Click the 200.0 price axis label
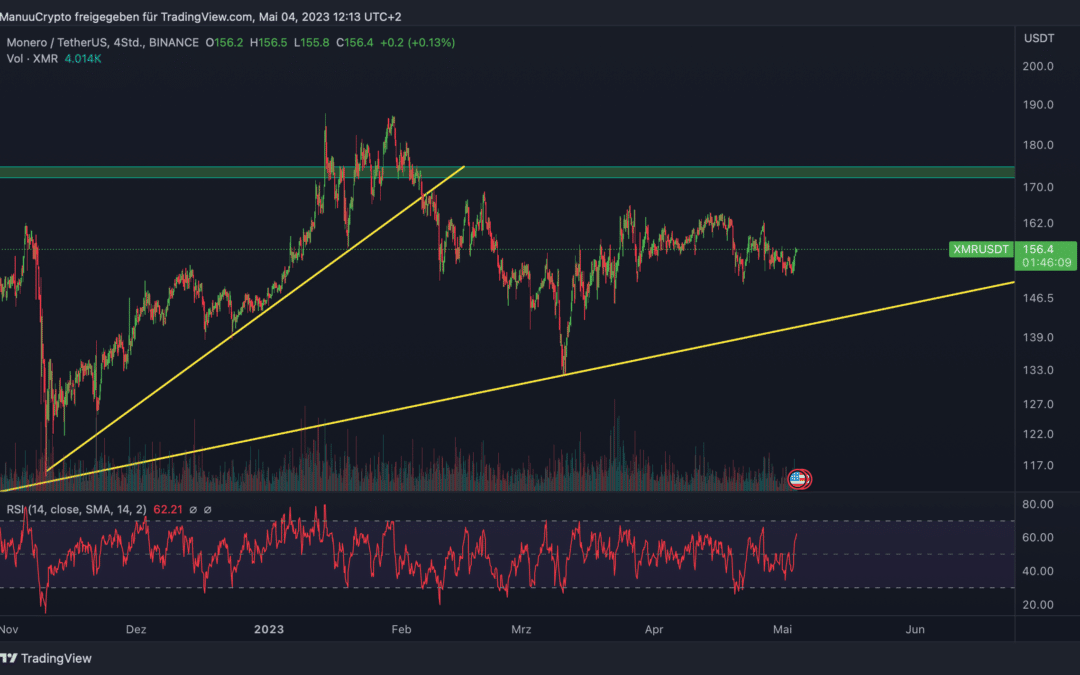The height and width of the screenshot is (675, 1080). point(1038,67)
